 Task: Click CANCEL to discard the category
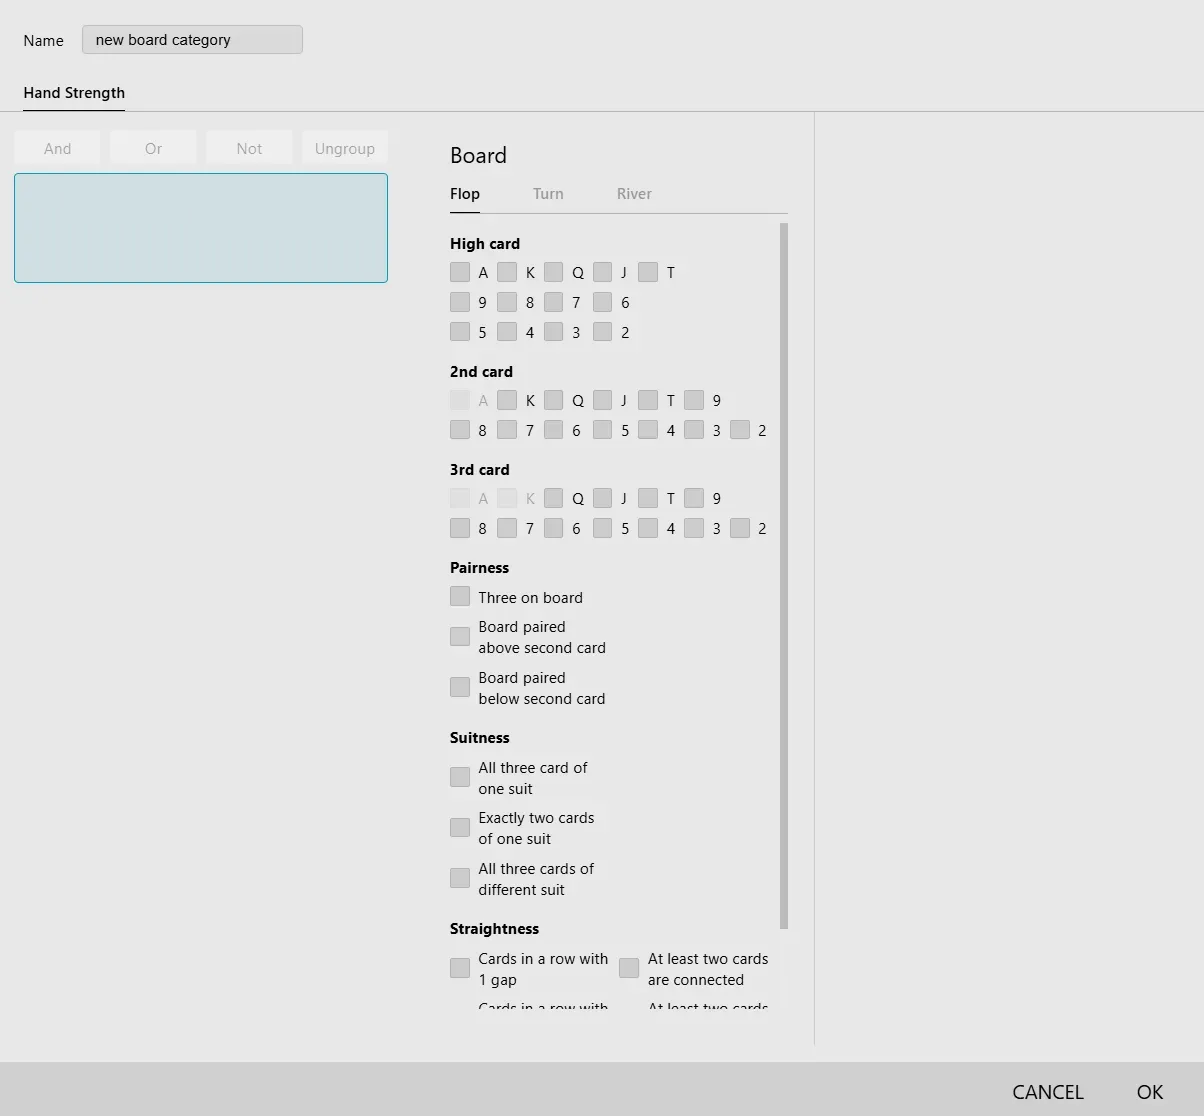click(x=1047, y=1092)
